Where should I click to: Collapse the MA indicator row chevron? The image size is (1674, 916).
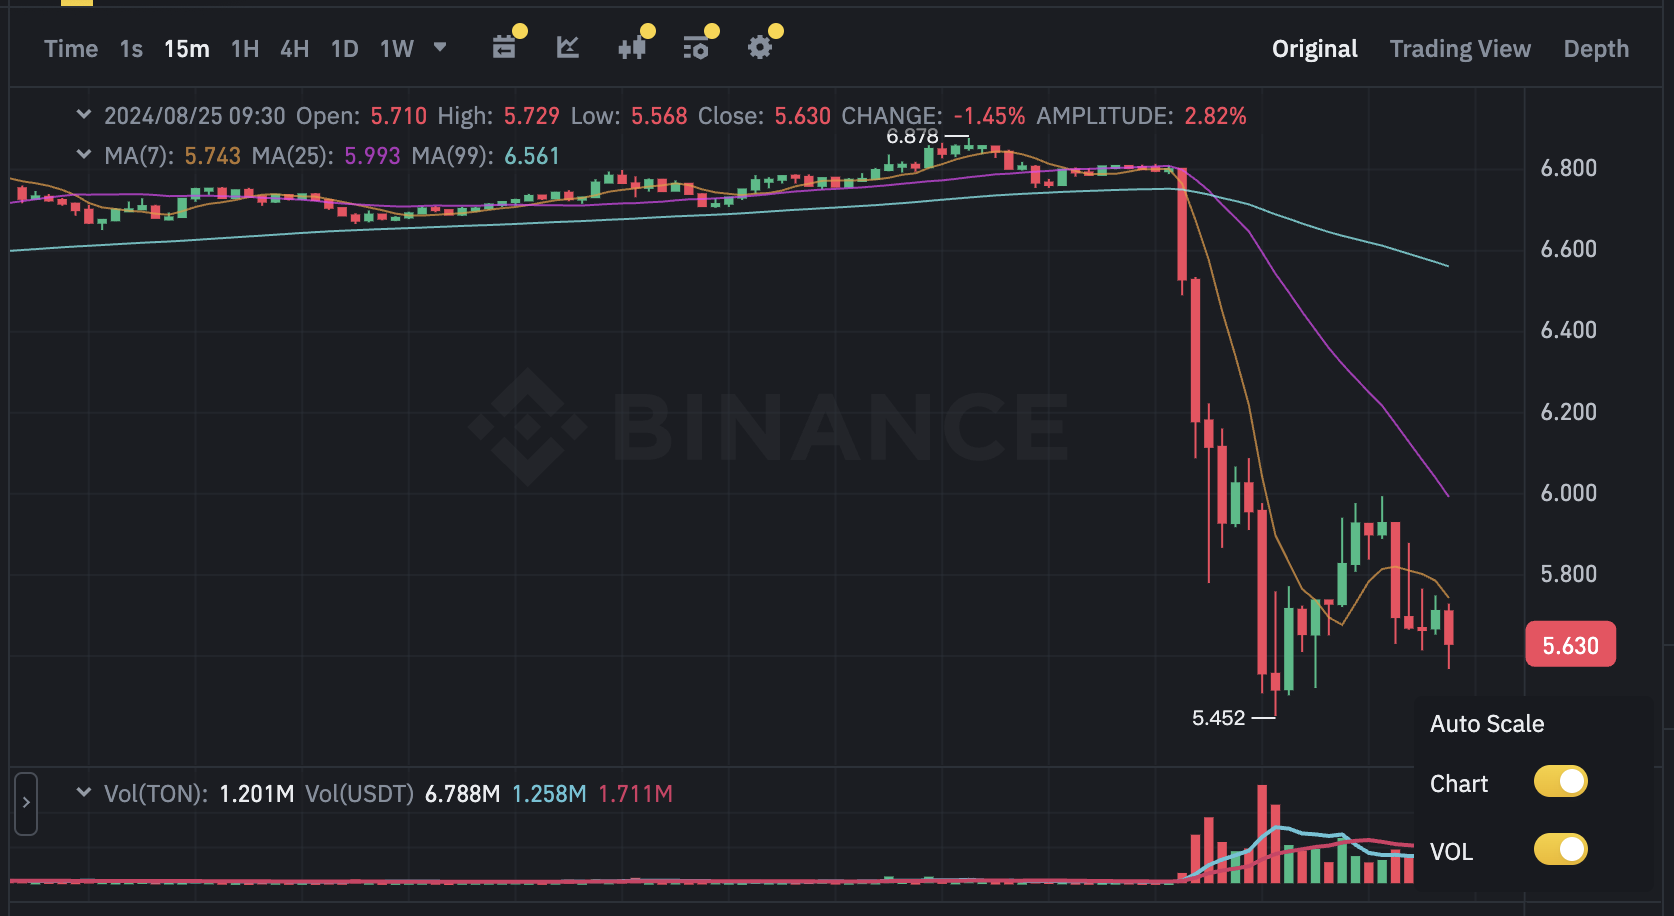pyautogui.click(x=84, y=155)
